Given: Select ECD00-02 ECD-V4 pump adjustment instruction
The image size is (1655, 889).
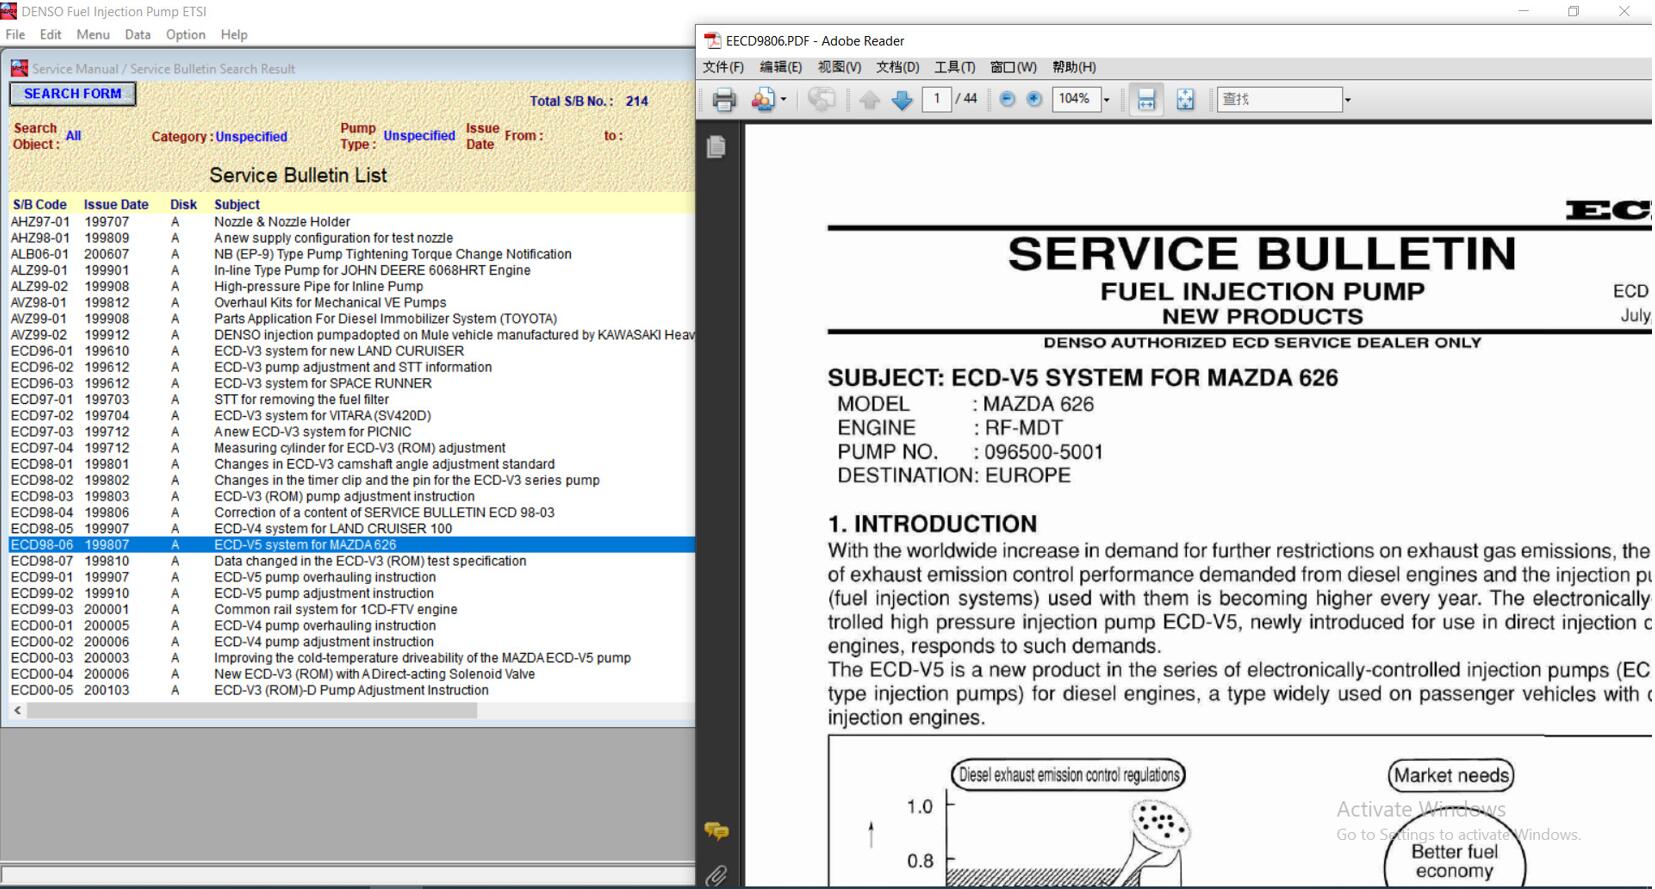Looking at the screenshot, I should tap(352, 642).
